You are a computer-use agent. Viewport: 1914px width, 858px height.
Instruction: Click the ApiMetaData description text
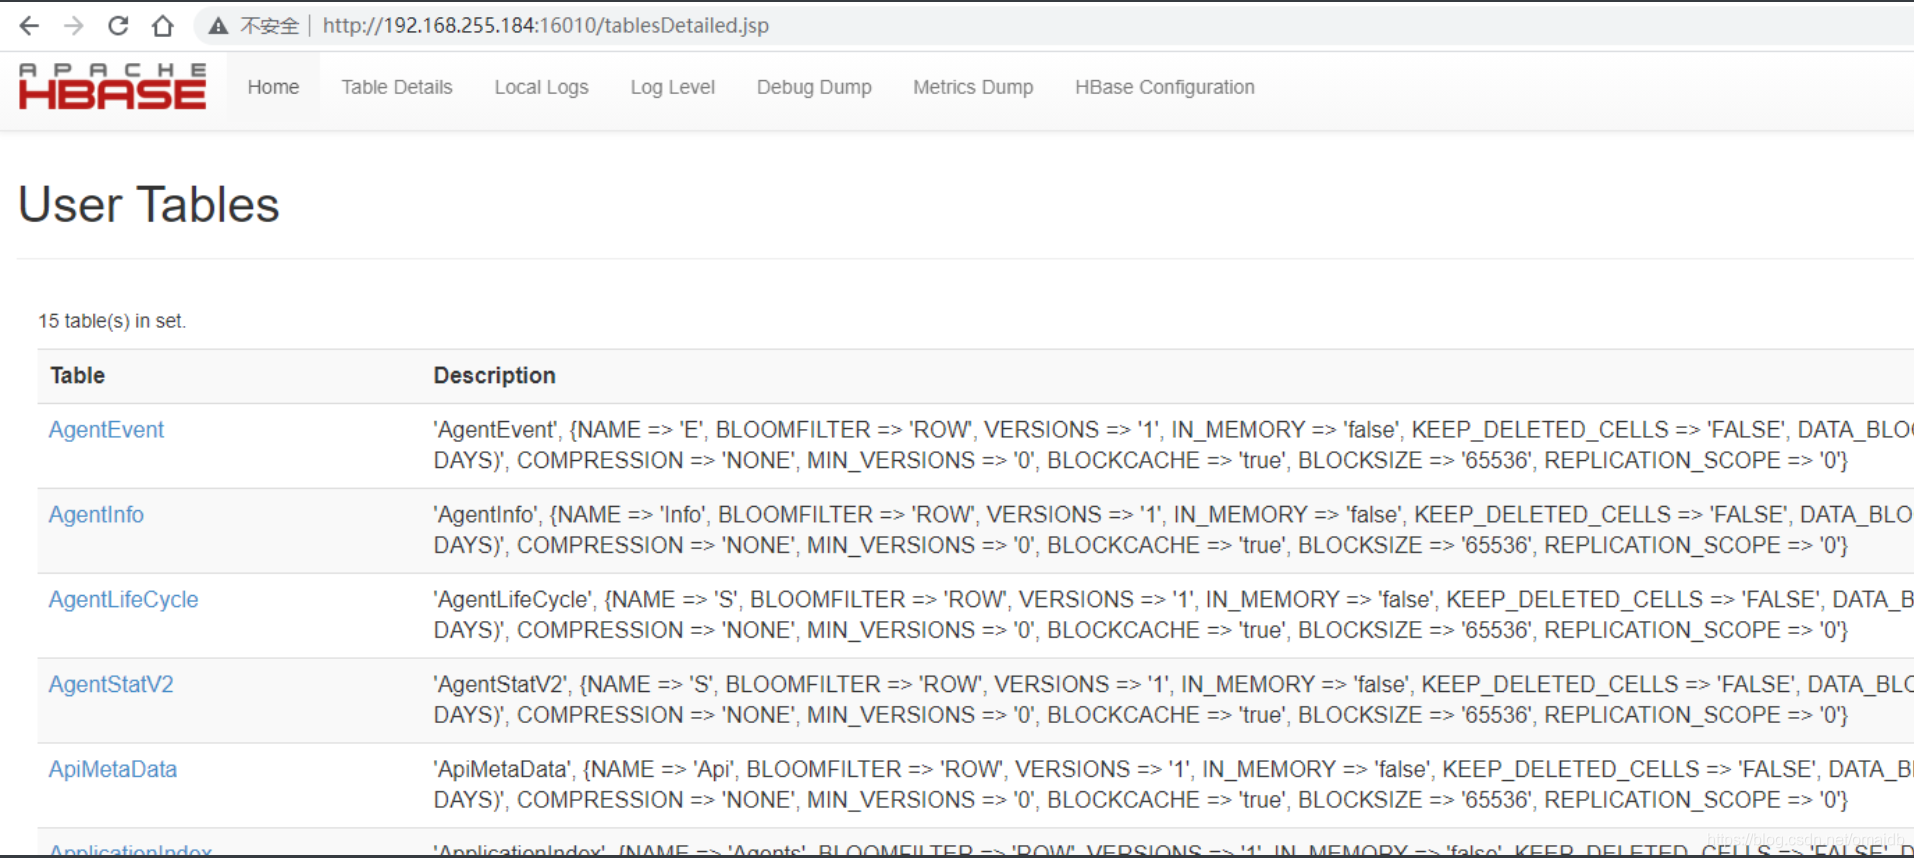[1173, 785]
